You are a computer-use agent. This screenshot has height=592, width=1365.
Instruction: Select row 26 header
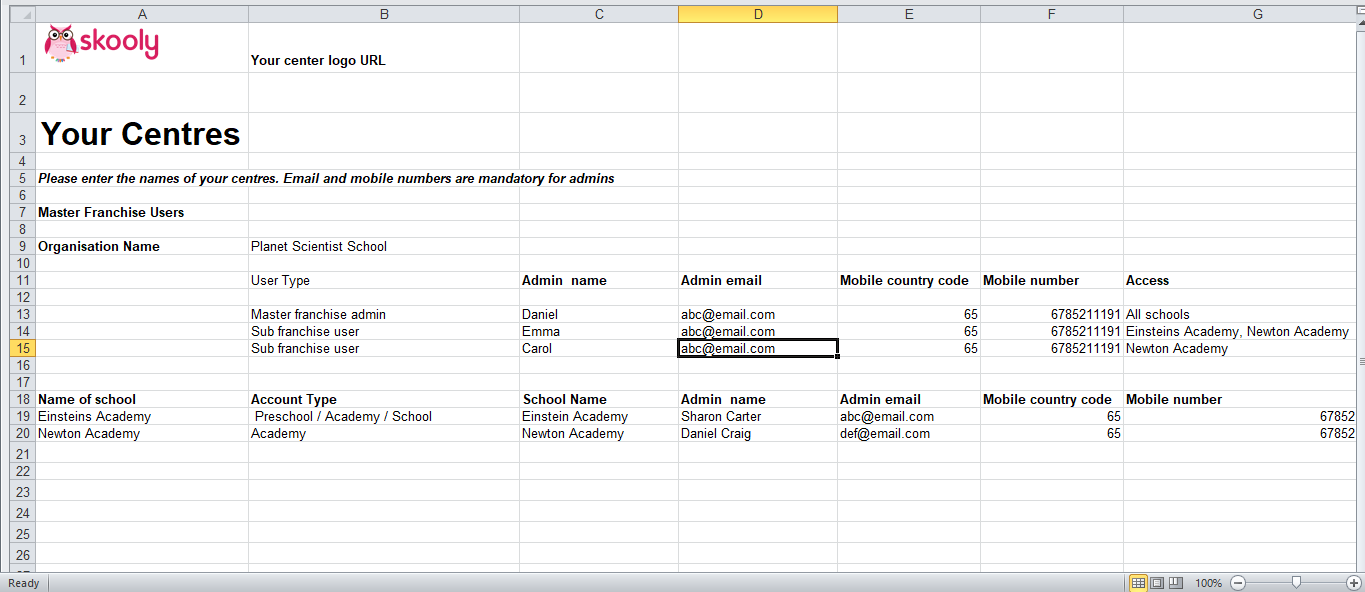(22, 554)
